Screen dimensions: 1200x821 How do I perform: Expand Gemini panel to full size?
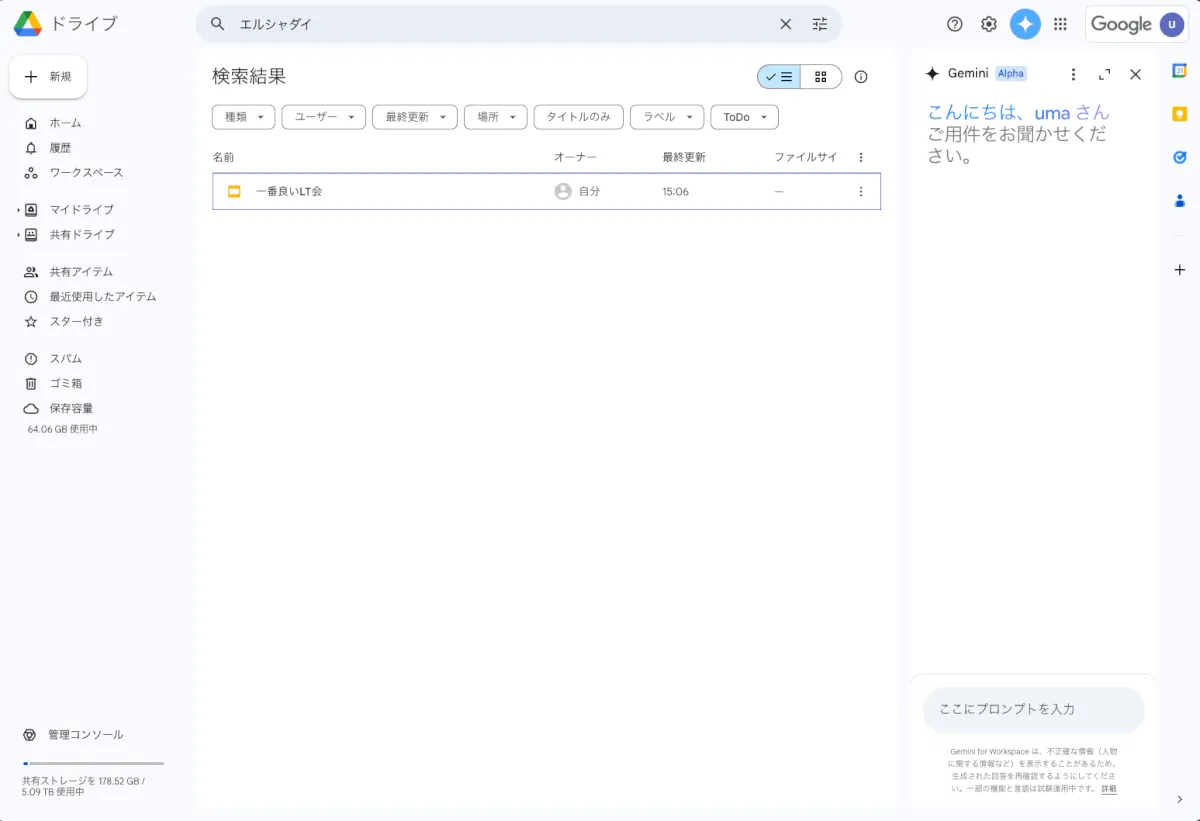1104,74
